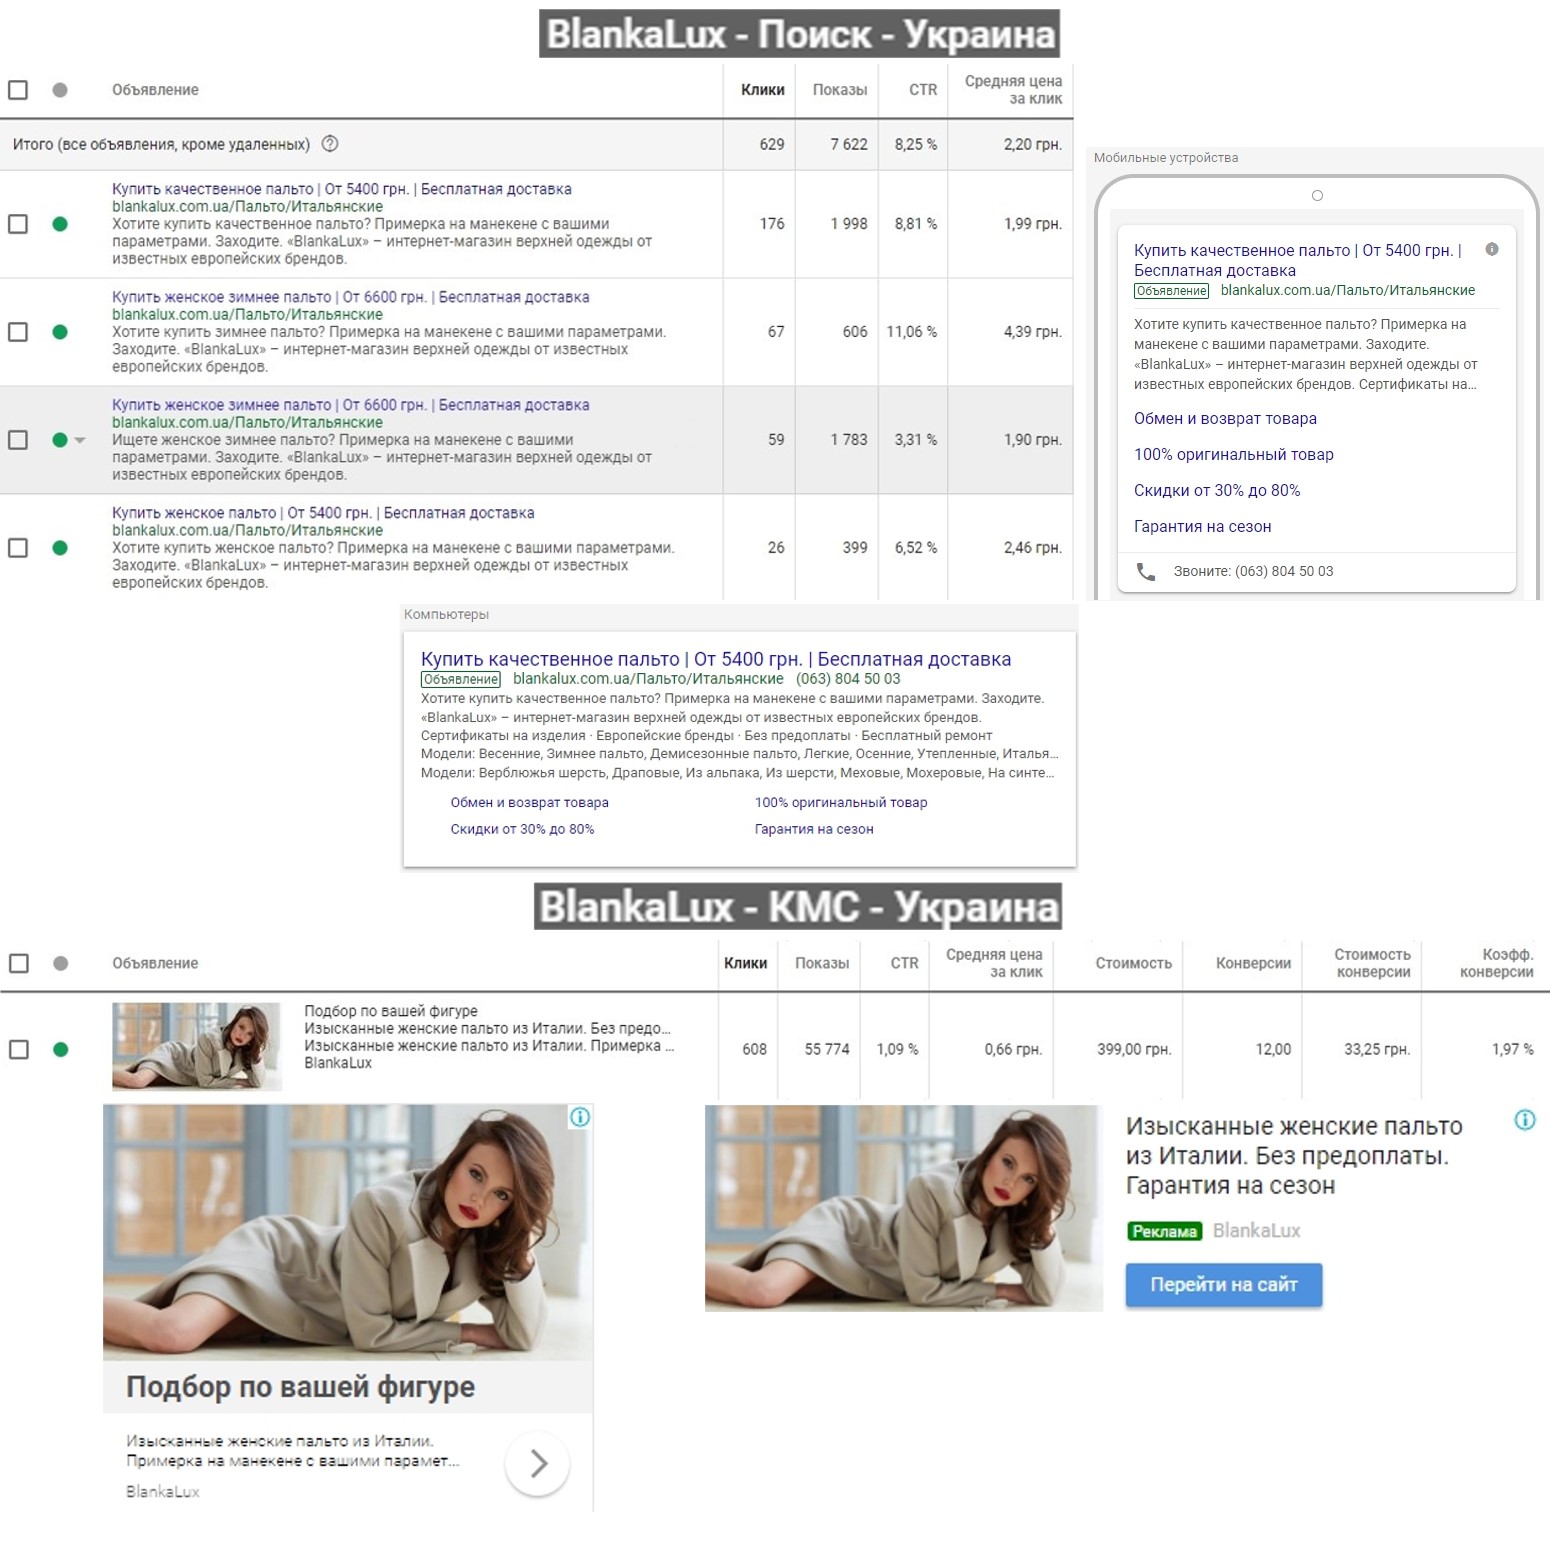Click the help icon beside the Итого row

[330, 144]
